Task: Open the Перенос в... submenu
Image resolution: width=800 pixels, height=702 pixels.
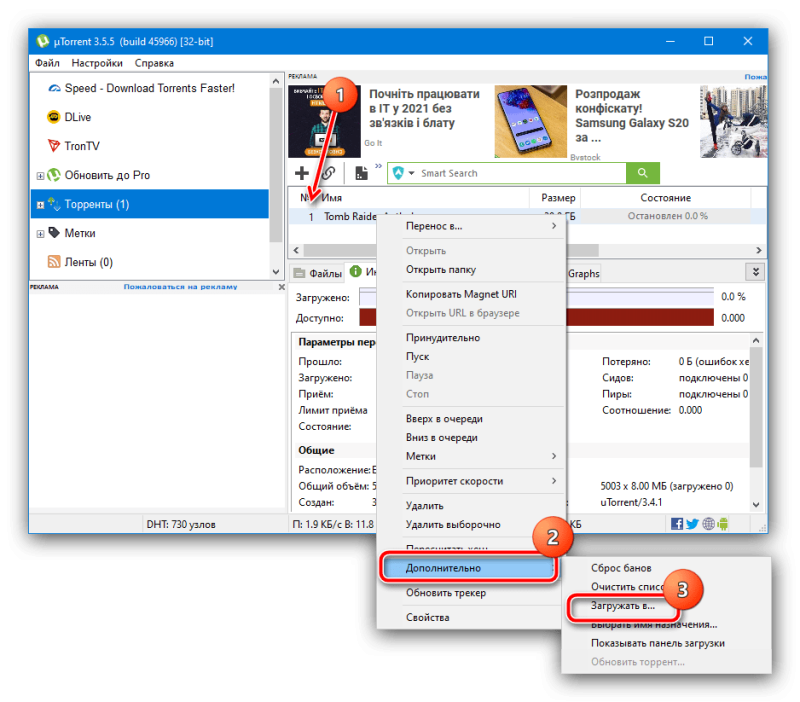Action: (x=481, y=226)
